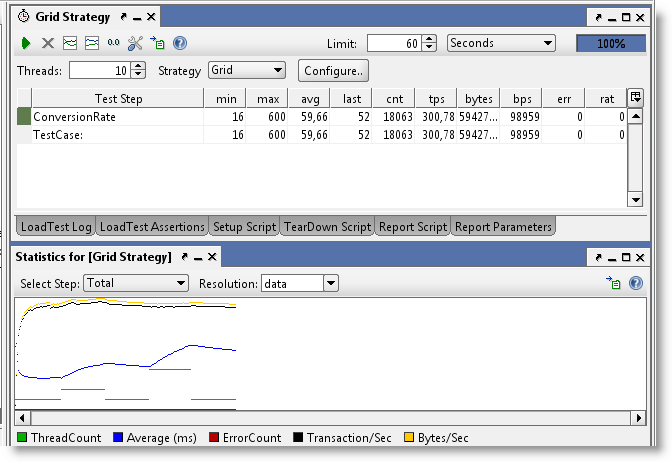Open the Report Parameters tab
Image resolution: width=672 pixels, height=462 pixels.
[x=503, y=226]
